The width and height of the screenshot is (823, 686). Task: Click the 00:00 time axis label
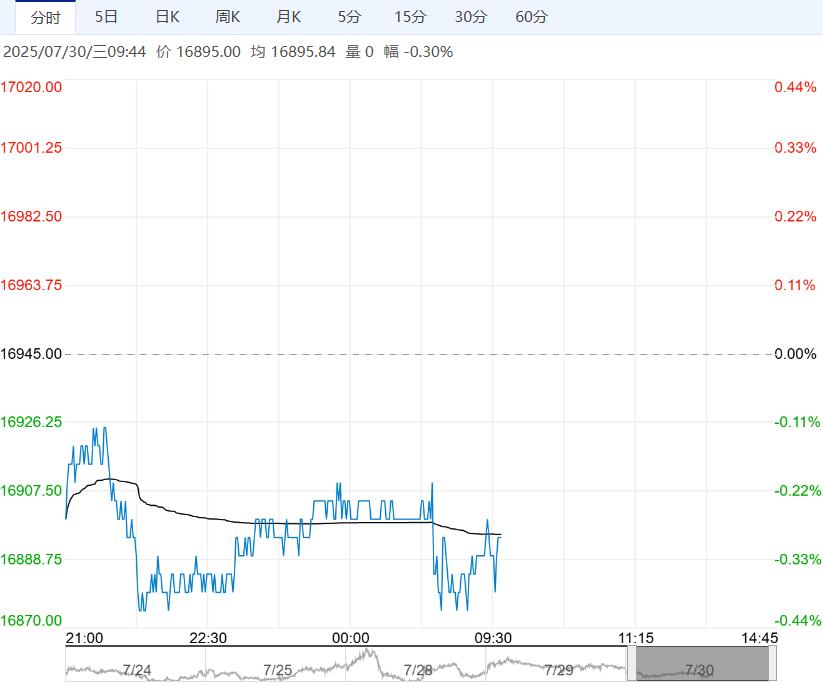pyautogui.click(x=350, y=638)
